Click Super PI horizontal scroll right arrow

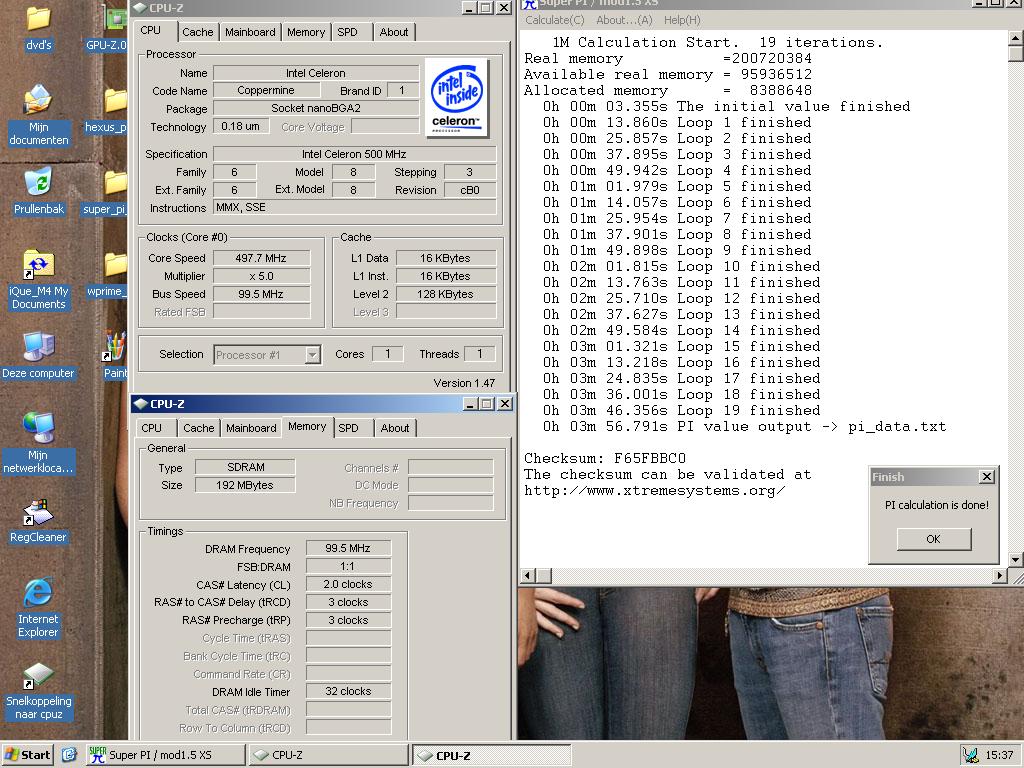click(1000, 575)
